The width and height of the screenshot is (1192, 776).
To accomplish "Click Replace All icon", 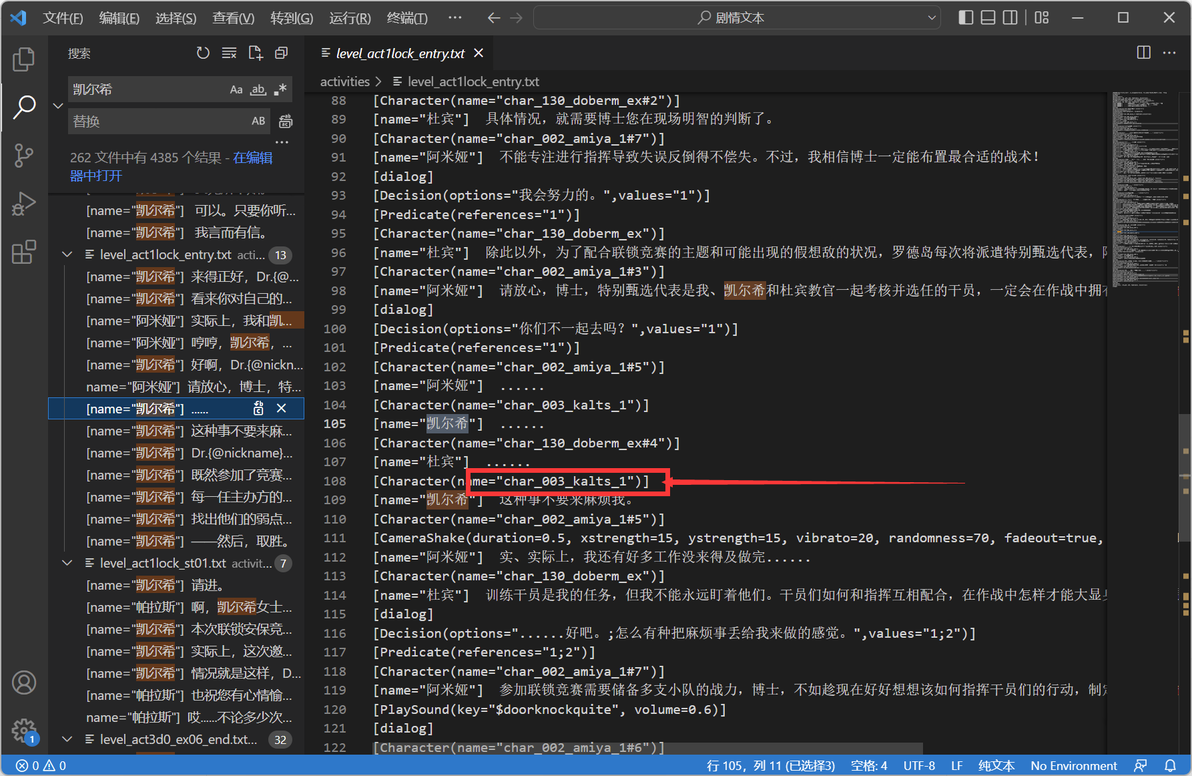I will pos(286,122).
